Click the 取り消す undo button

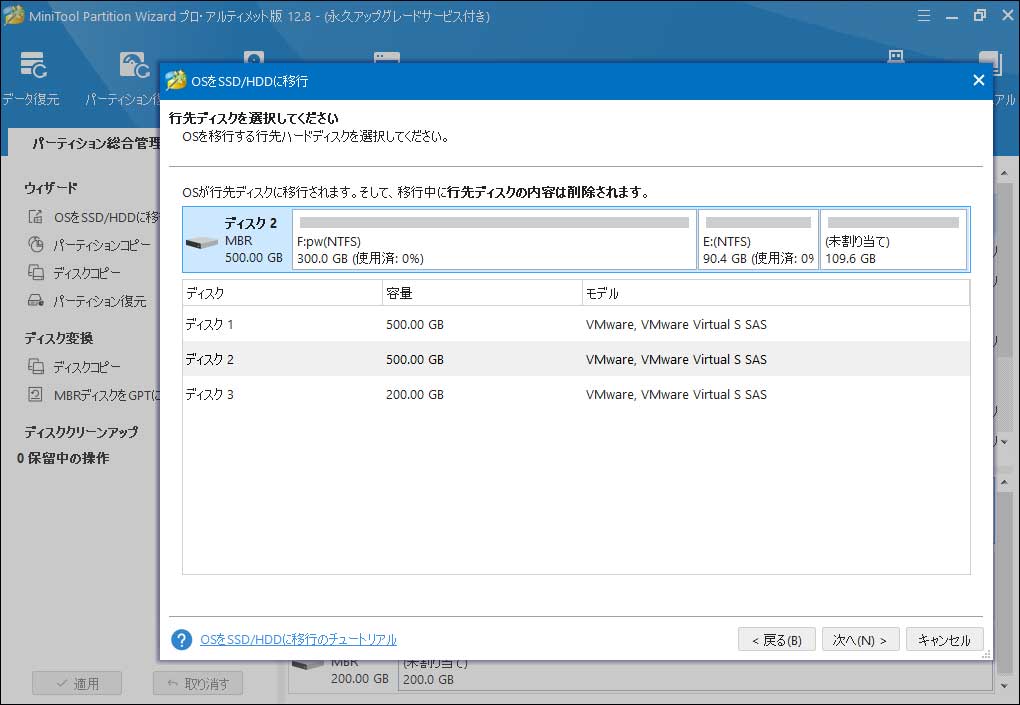click(x=198, y=684)
